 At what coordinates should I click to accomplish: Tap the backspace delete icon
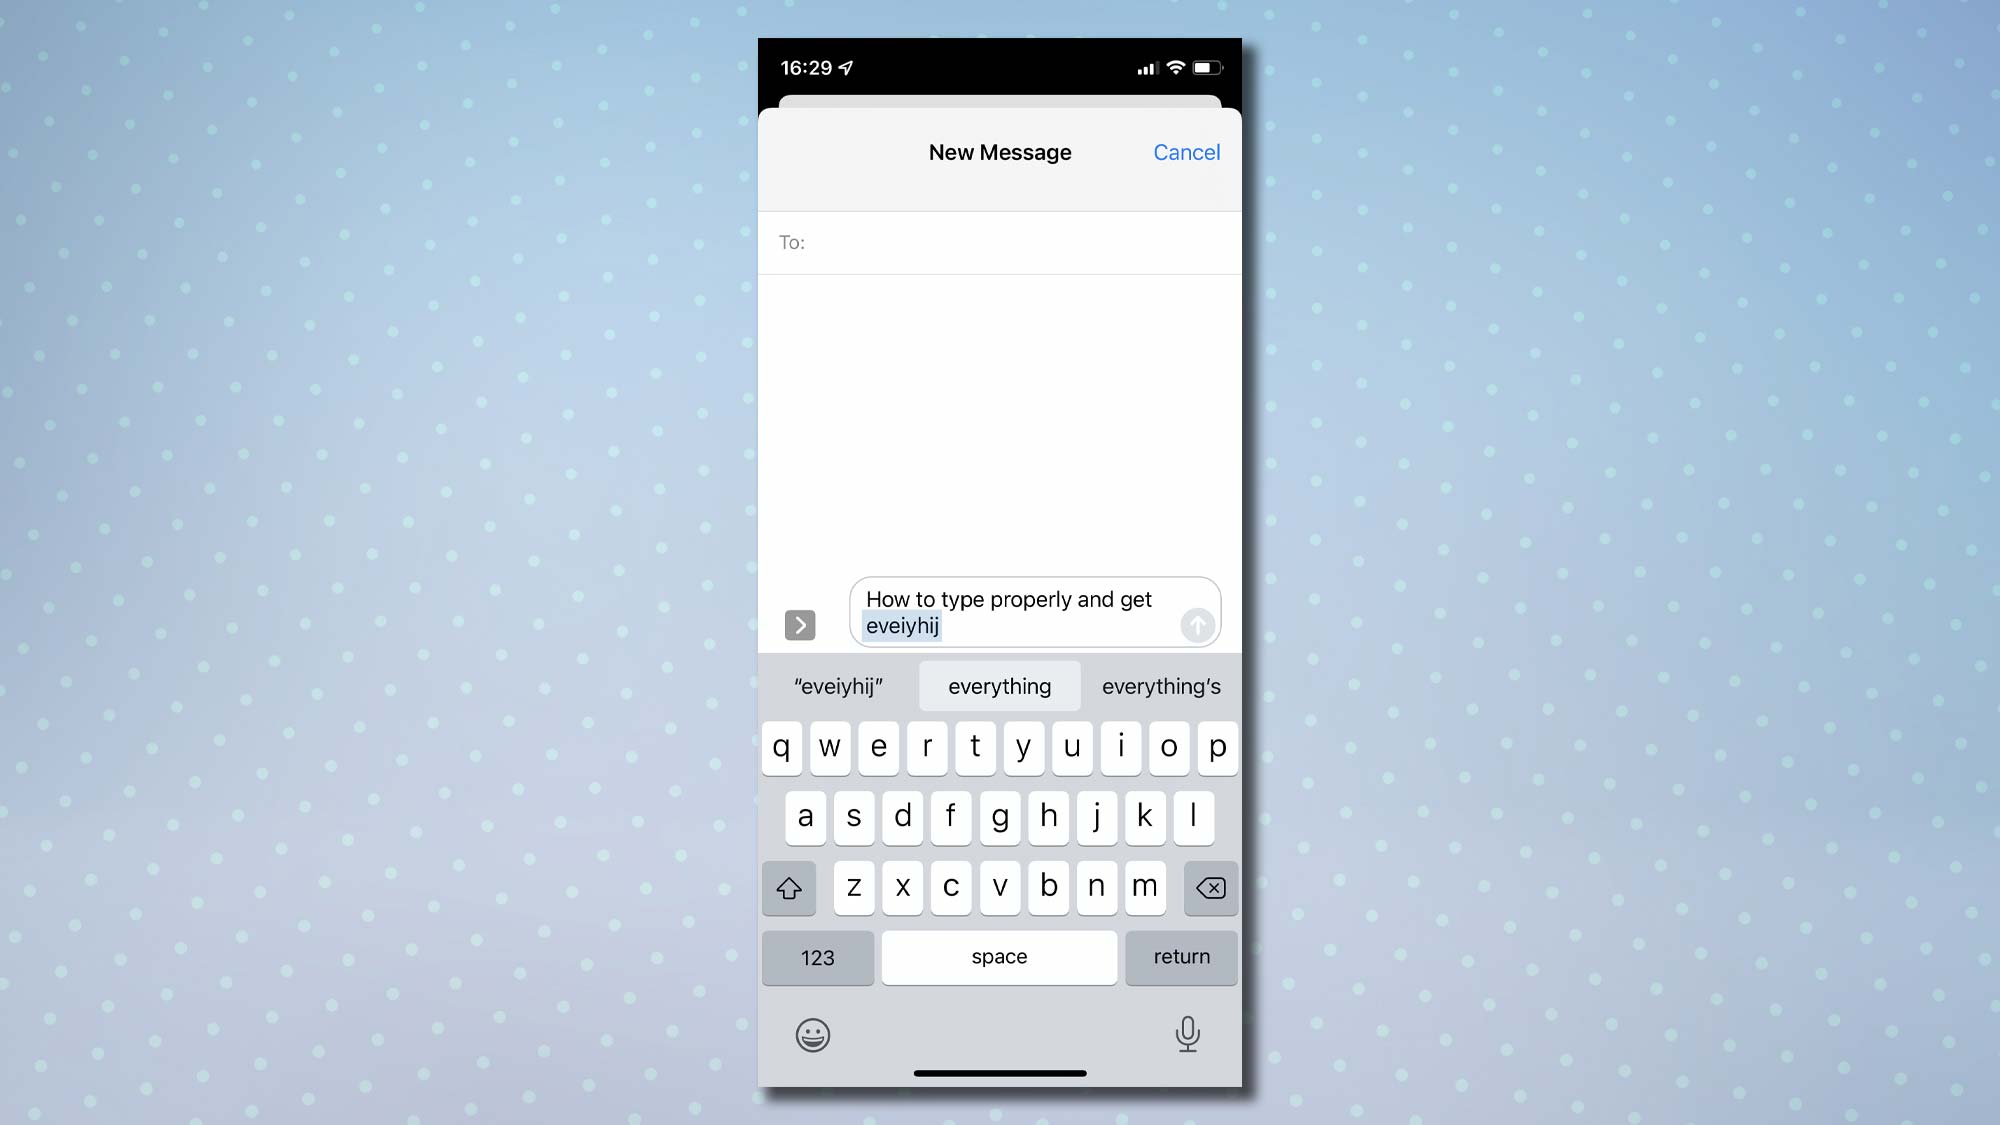pos(1209,886)
